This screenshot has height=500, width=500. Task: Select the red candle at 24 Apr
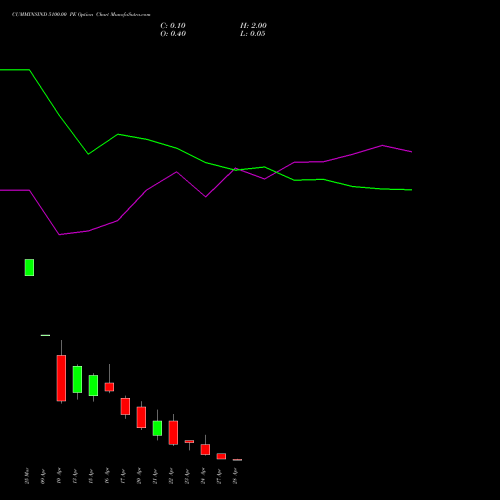click(x=205, y=449)
